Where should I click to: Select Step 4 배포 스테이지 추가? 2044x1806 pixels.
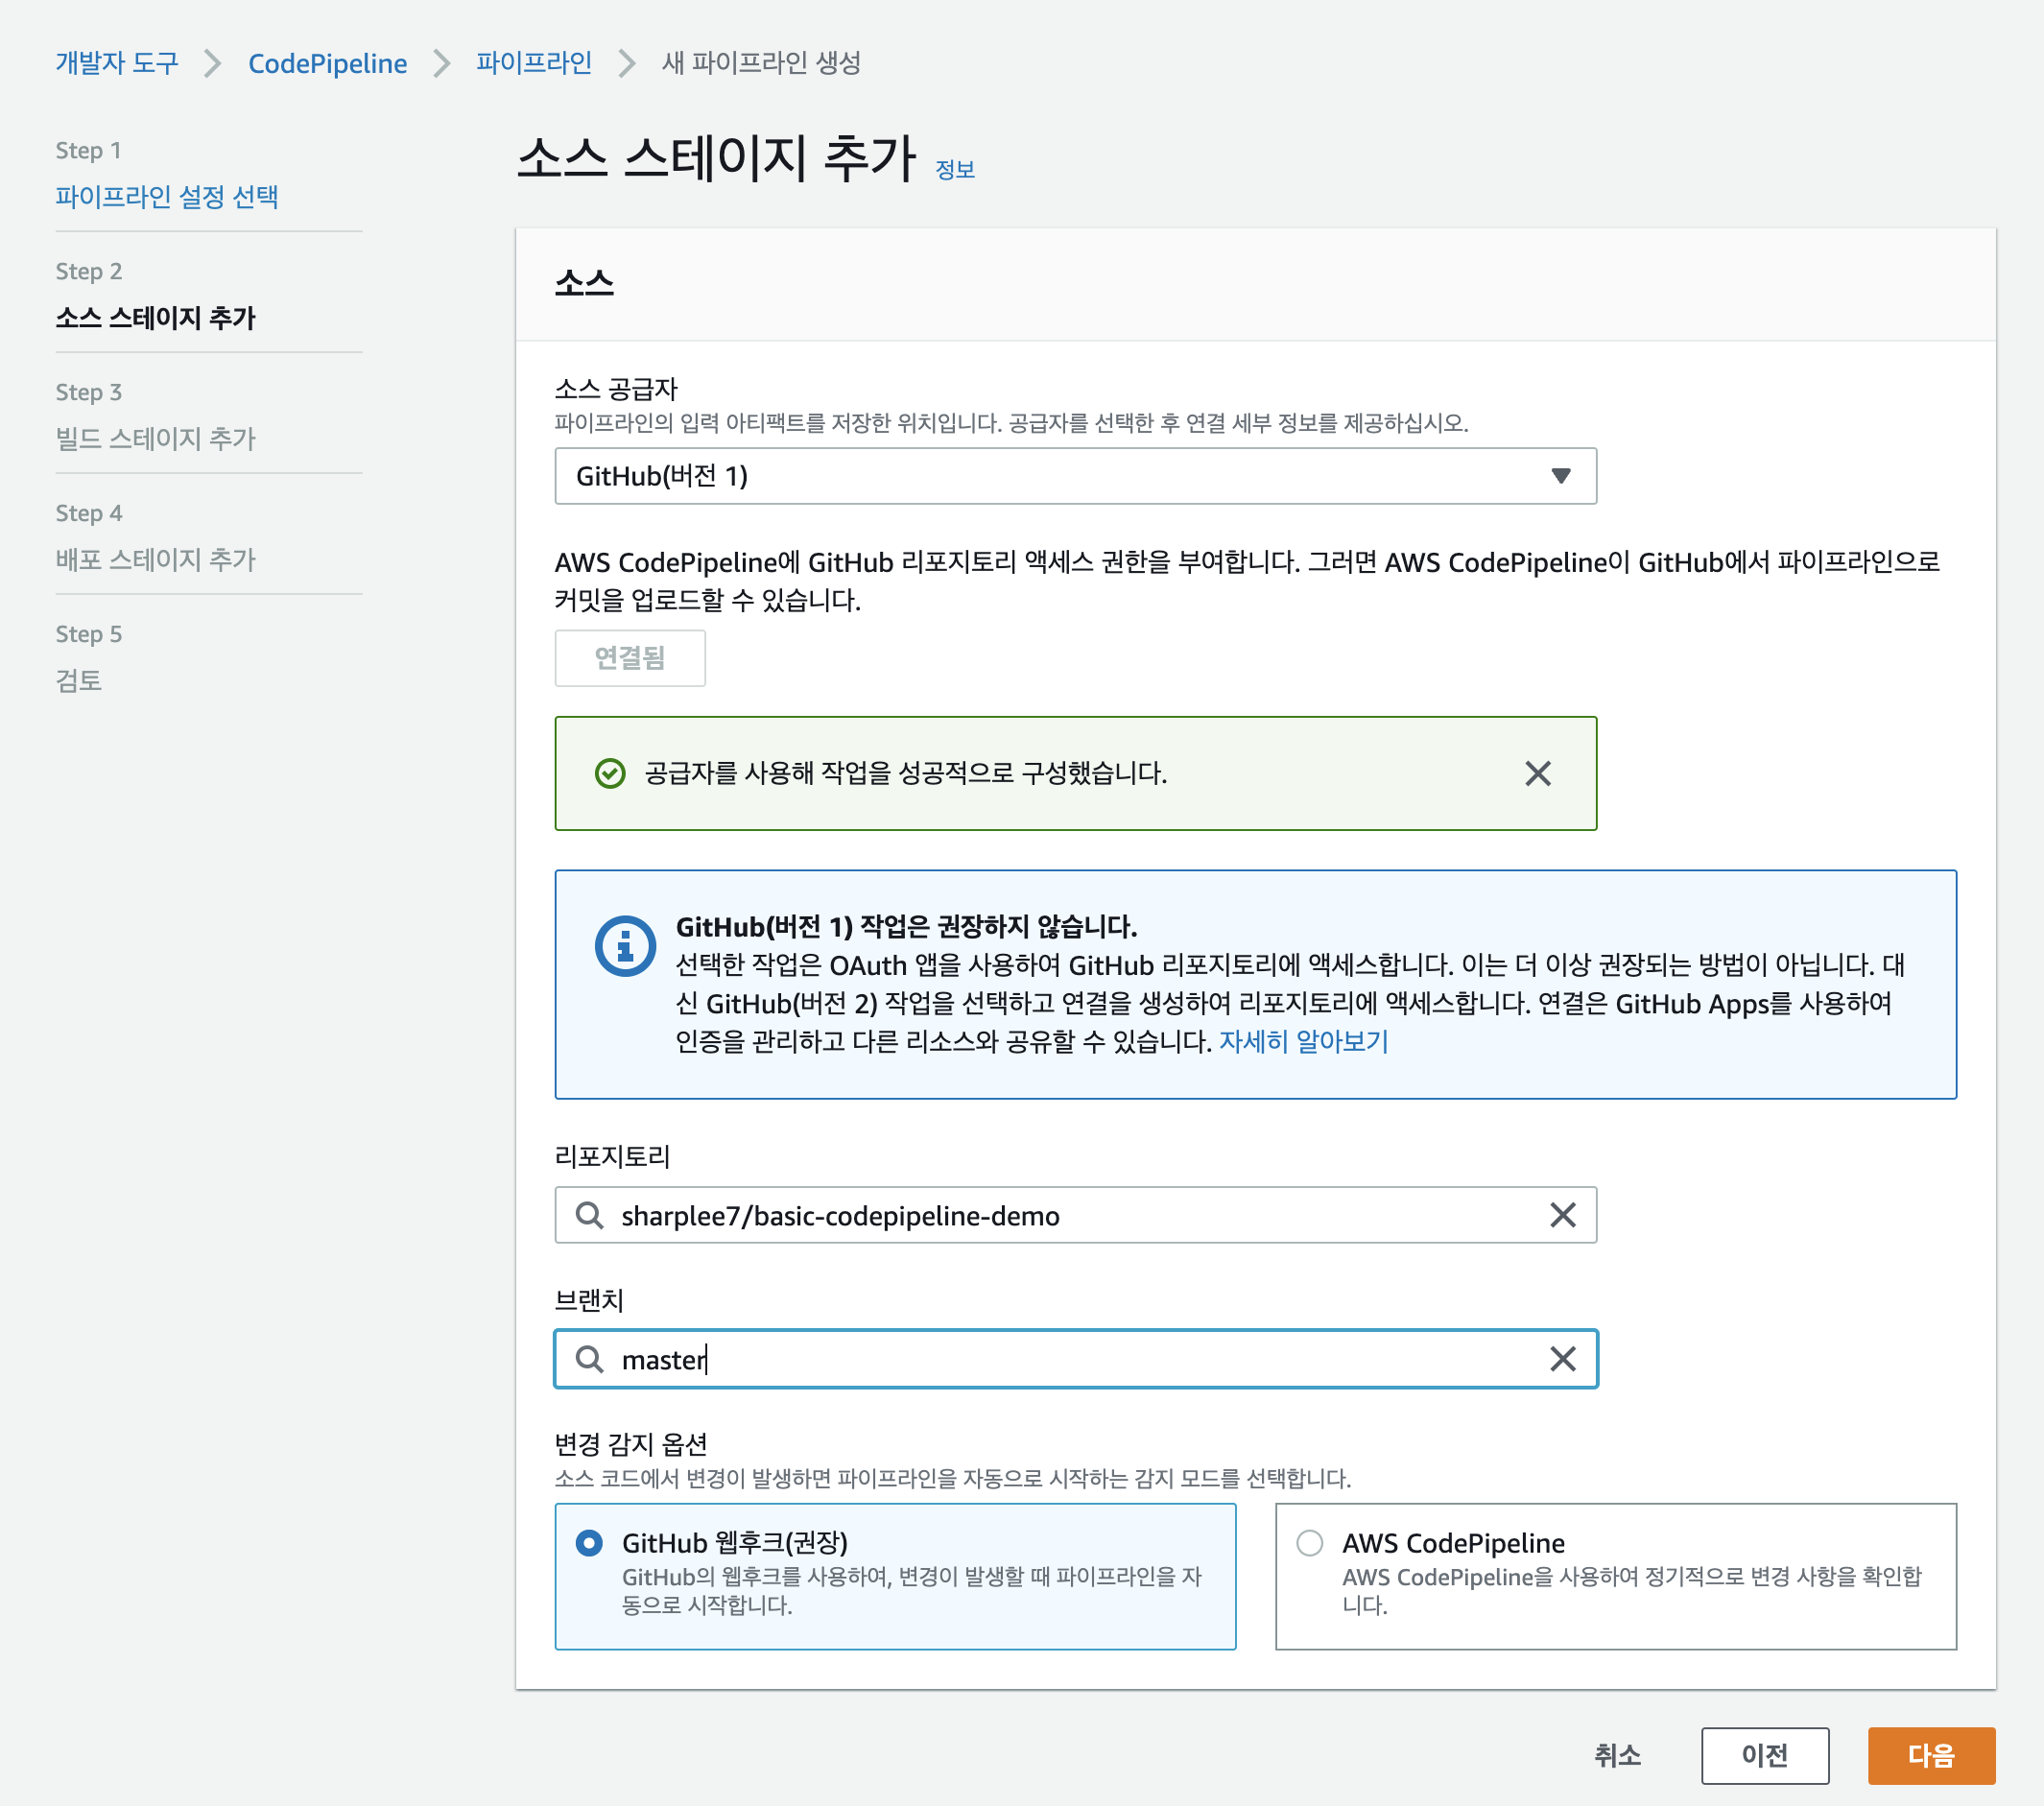click(156, 559)
